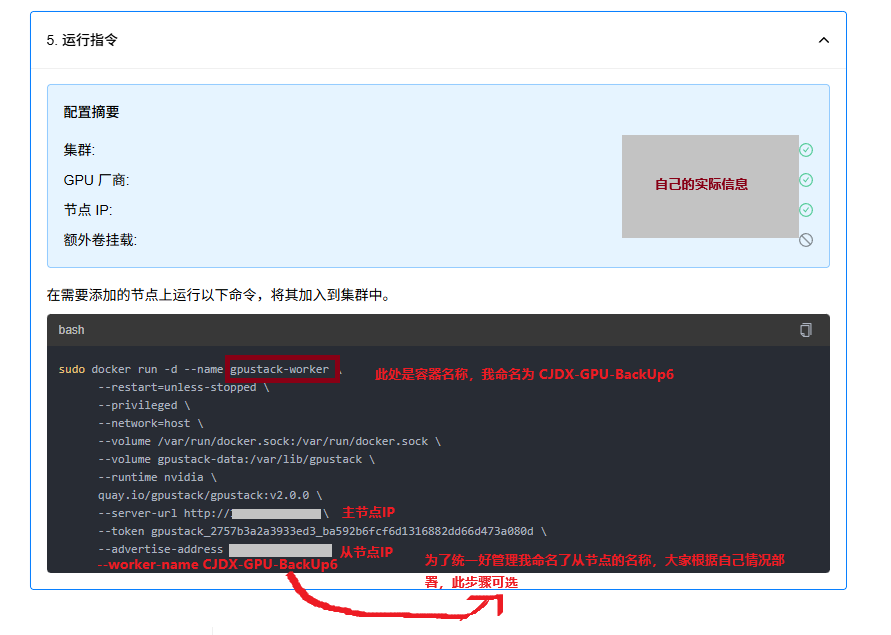Screen dimensions: 891x635
Task: Click the --network=host line
Action: (x=151, y=424)
